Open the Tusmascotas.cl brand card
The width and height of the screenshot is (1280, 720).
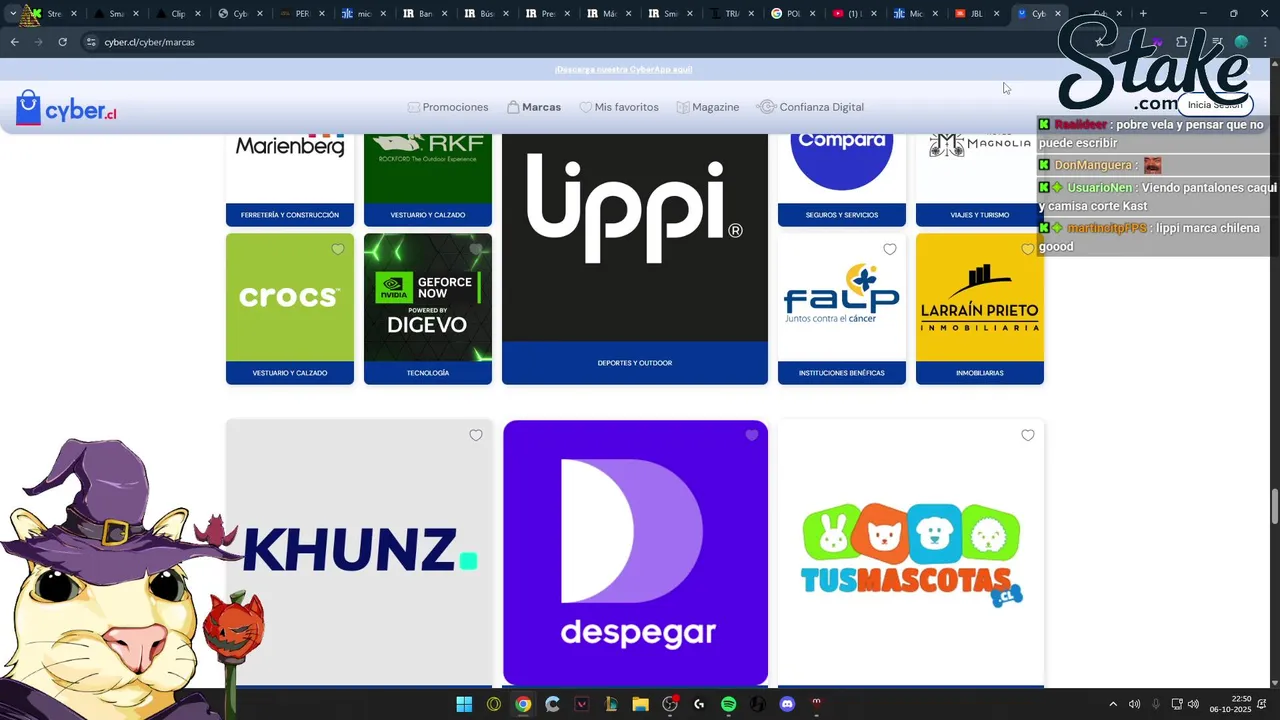[x=911, y=552]
